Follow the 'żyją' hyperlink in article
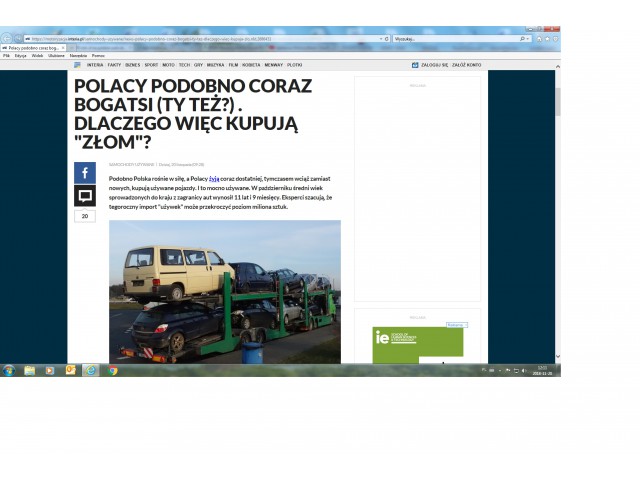The width and height of the screenshot is (640, 480). point(214,178)
